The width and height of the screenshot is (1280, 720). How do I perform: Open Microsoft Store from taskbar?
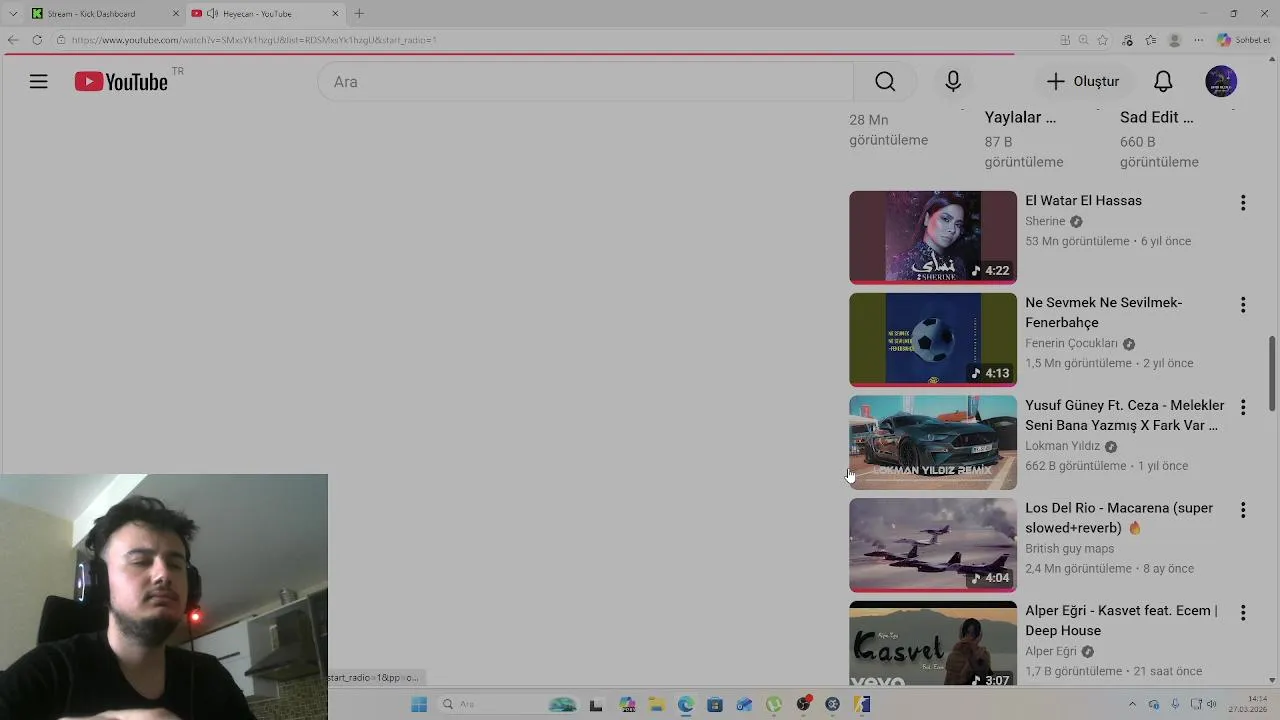tap(714, 705)
